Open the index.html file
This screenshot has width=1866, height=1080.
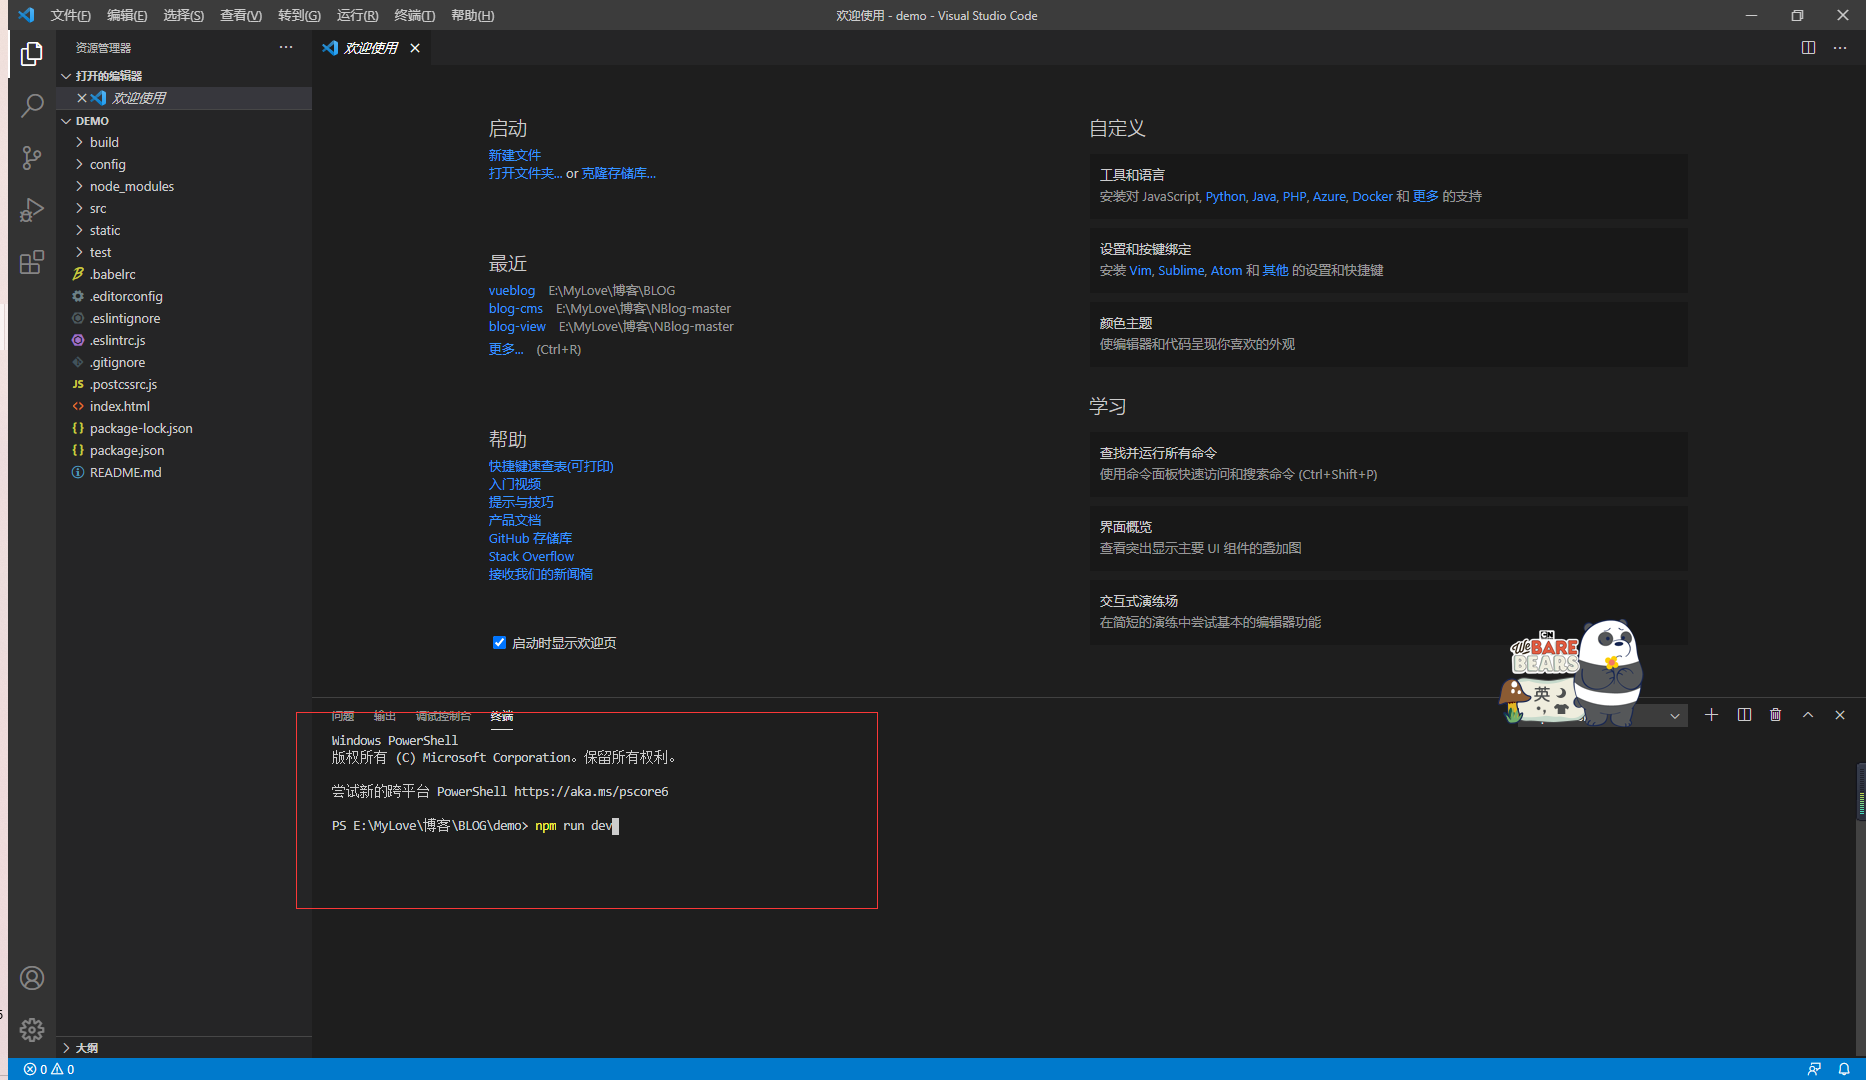coord(184,406)
